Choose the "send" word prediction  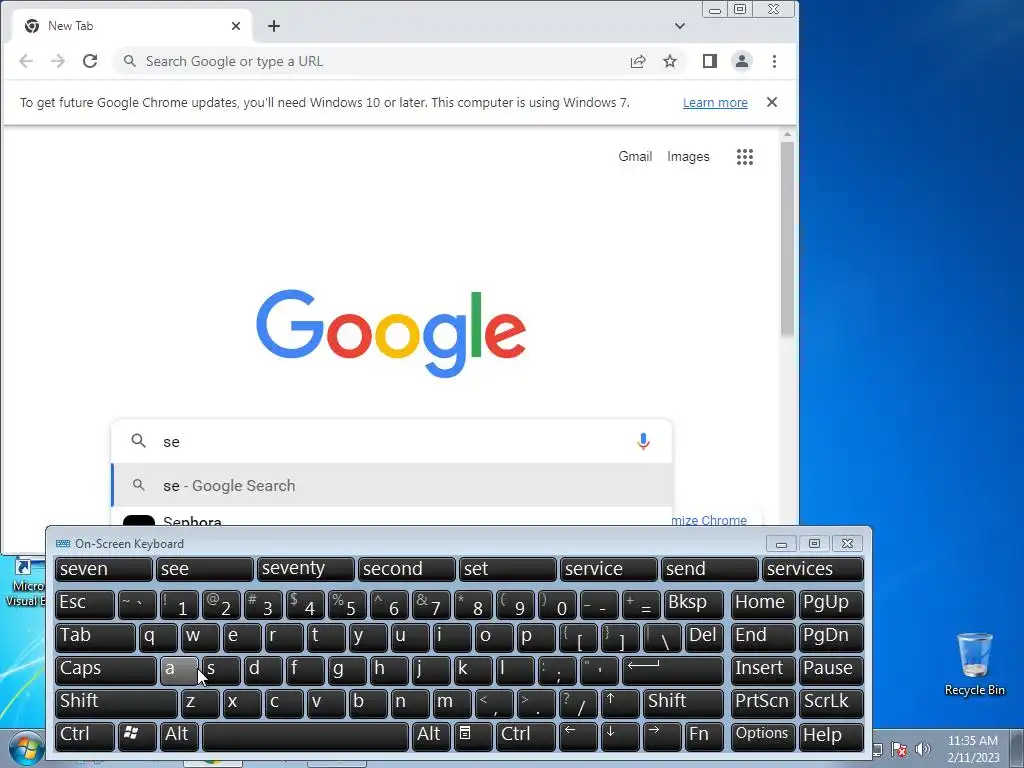[709, 569]
